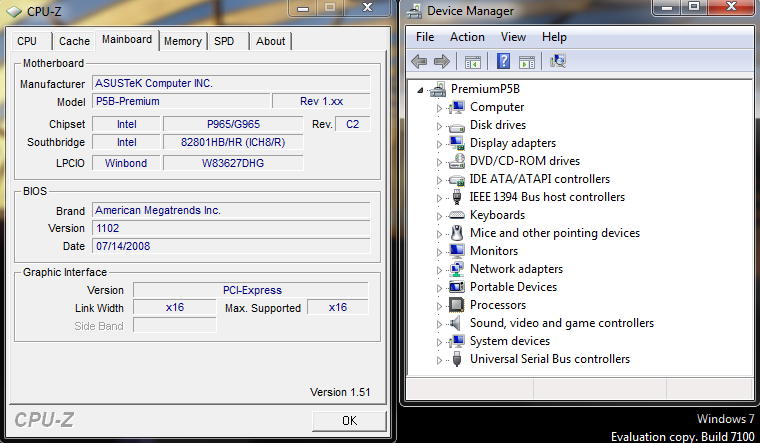This screenshot has width=760, height=443.
Task: Click the Mice and other pointing devices icon
Action: [x=457, y=233]
